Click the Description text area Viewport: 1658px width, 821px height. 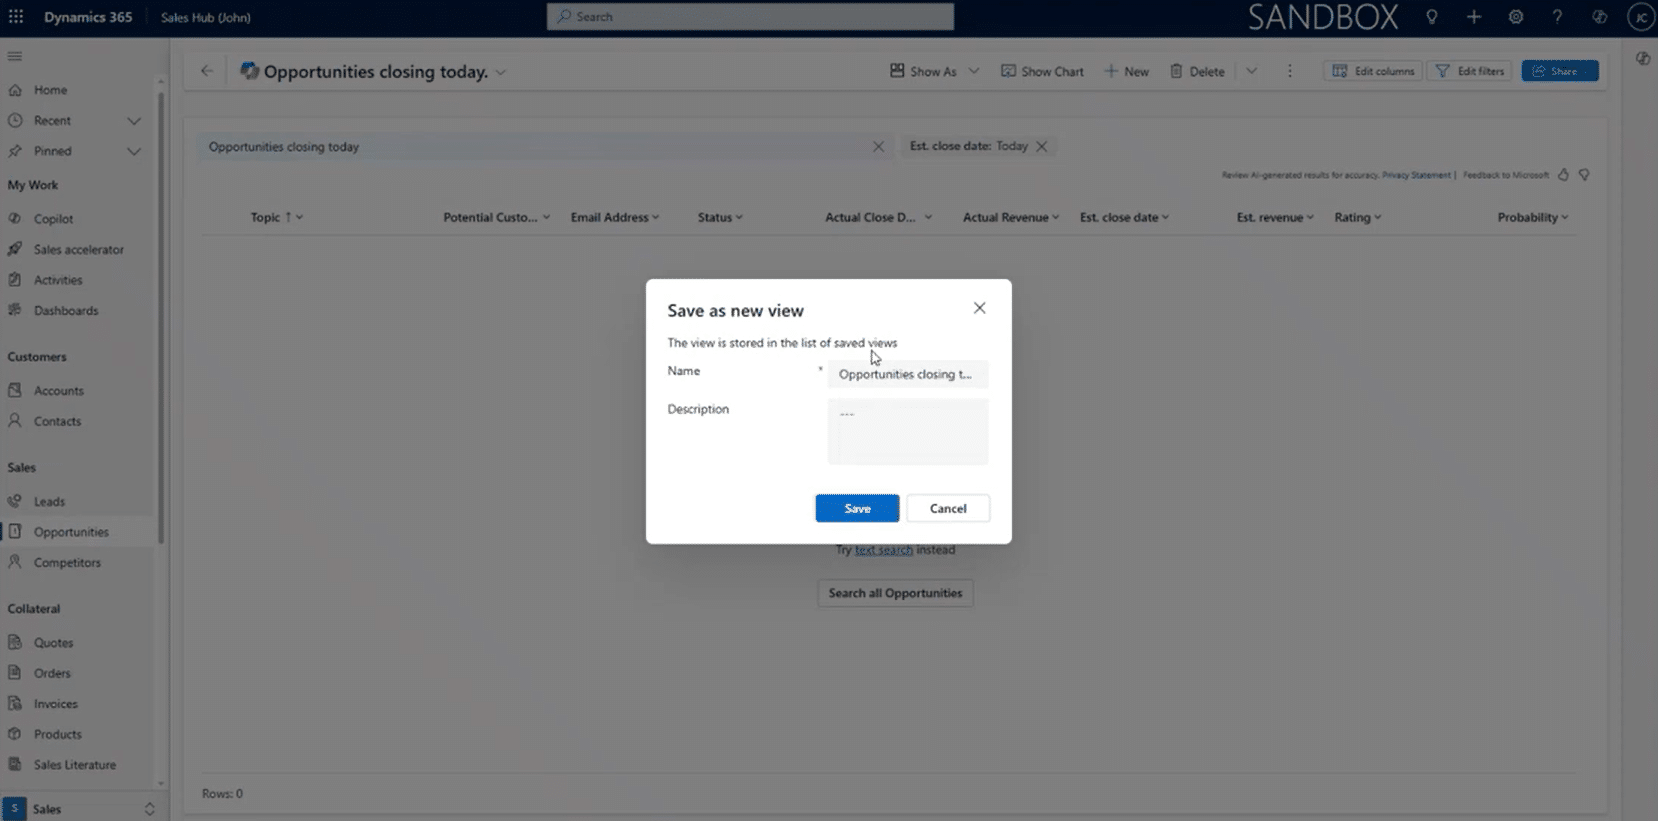pos(907,432)
